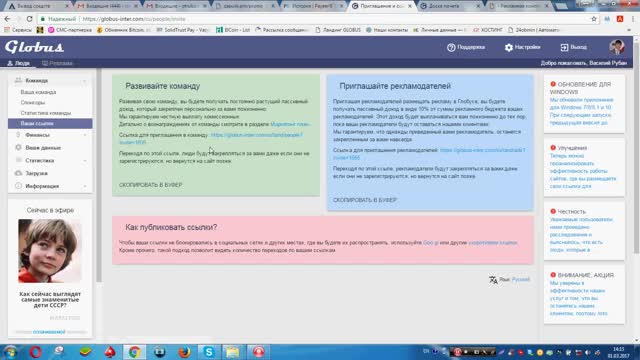The height and width of the screenshot is (360, 640).
Task: Open the Поддержка help icon
Action: [x=451, y=47]
